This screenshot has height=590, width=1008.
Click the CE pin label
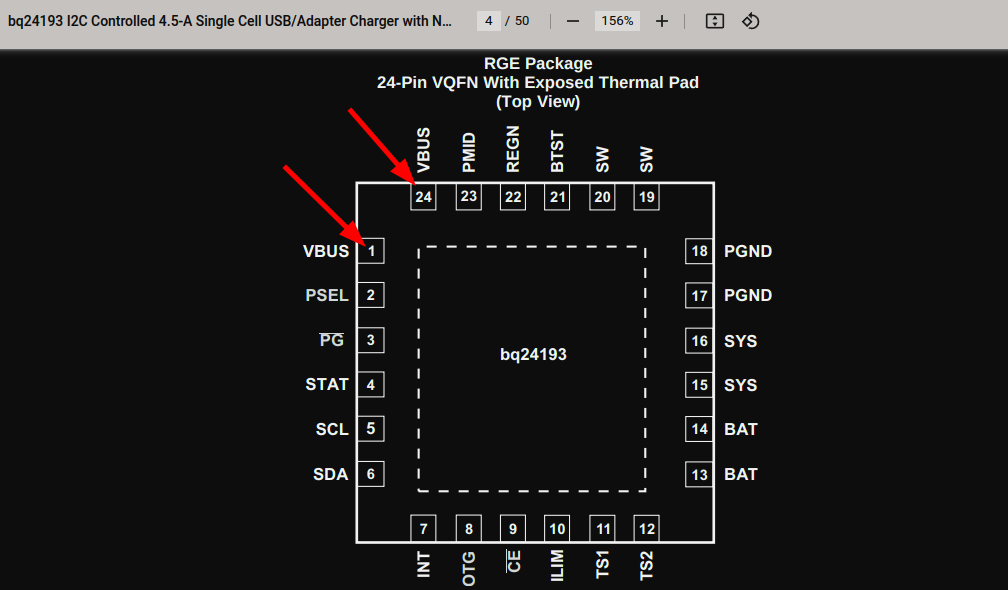click(513, 561)
